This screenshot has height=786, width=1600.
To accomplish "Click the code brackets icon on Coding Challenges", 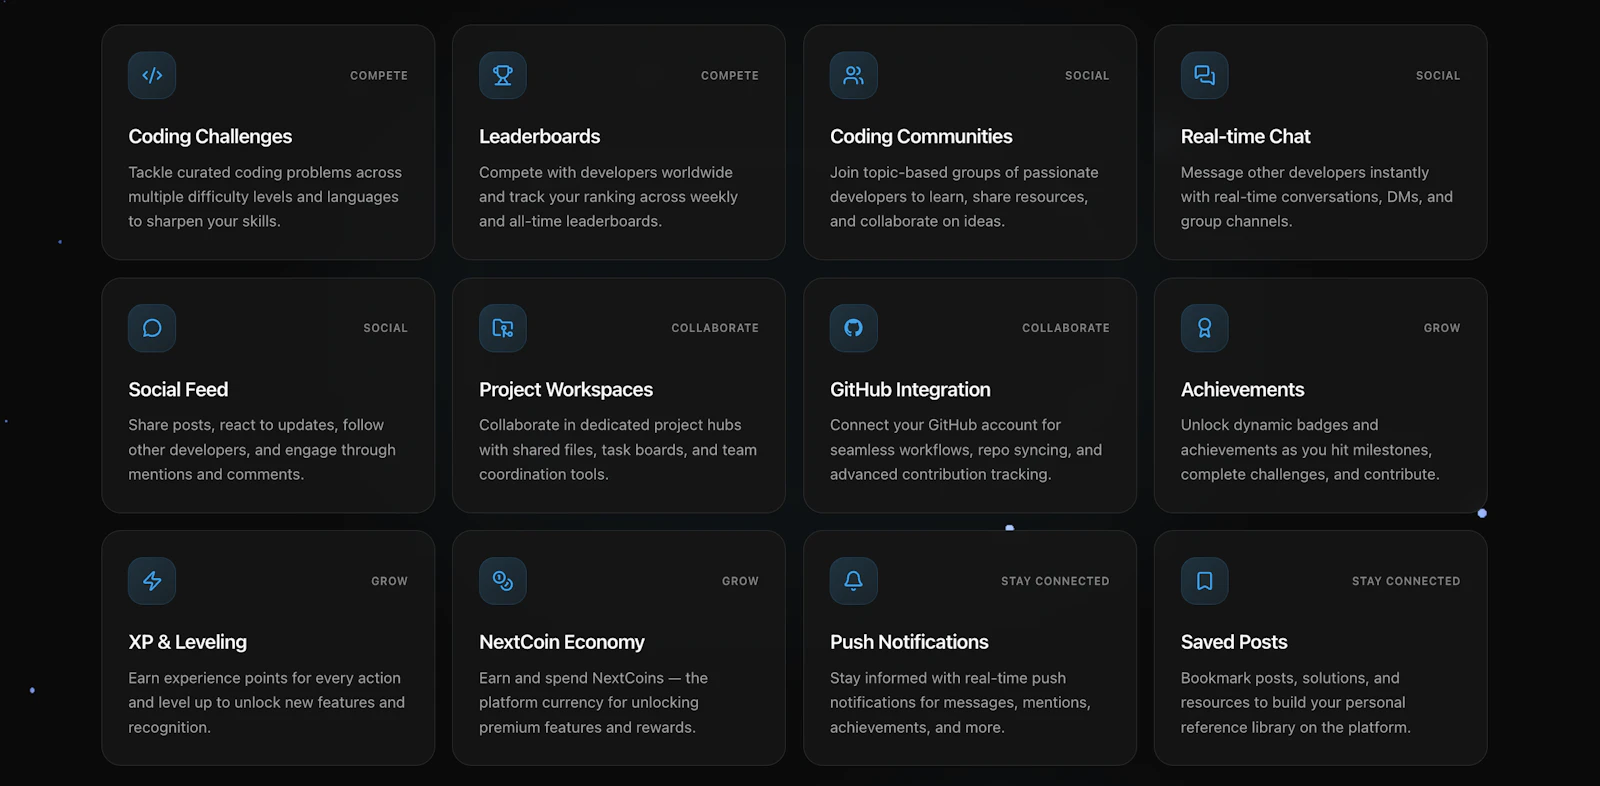I will 152,75.
